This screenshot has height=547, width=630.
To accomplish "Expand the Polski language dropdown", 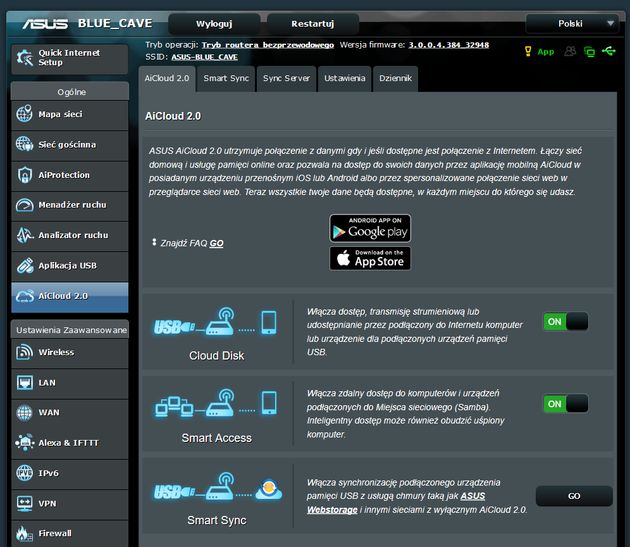I will pos(575,24).
